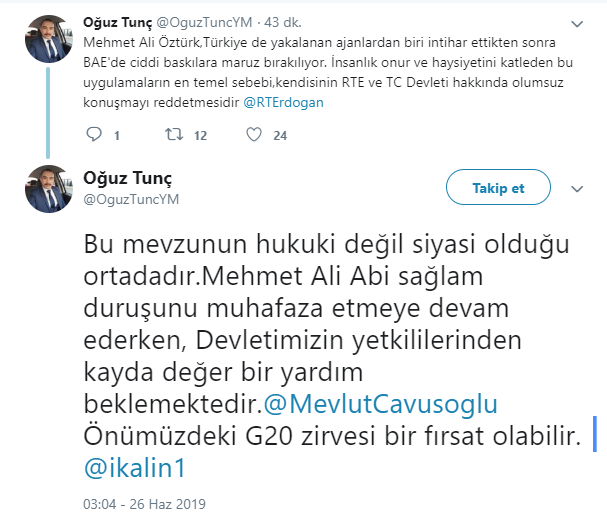Click the profile avatar on first tweet
This screenshot has height=514, width=607.
click(47, 36)
